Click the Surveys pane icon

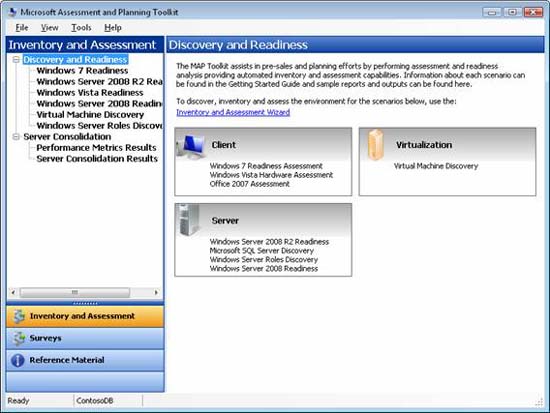pyautogui.click(x=18, y=338)
